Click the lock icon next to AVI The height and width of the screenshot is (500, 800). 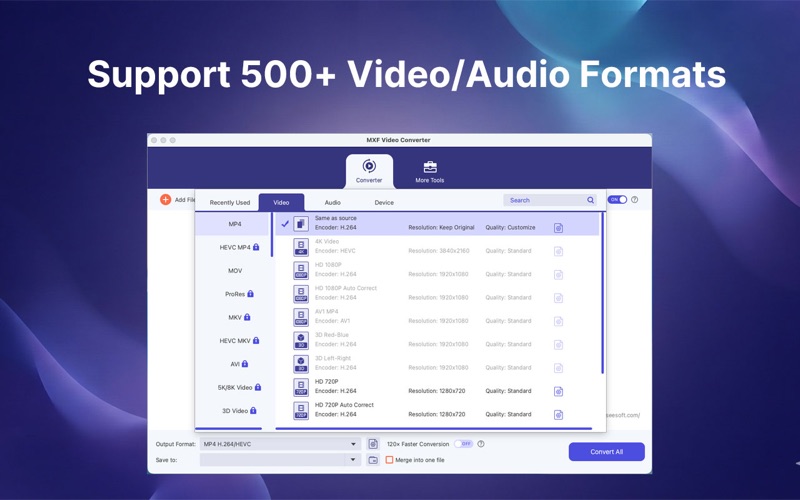click(x=245, y=364)
